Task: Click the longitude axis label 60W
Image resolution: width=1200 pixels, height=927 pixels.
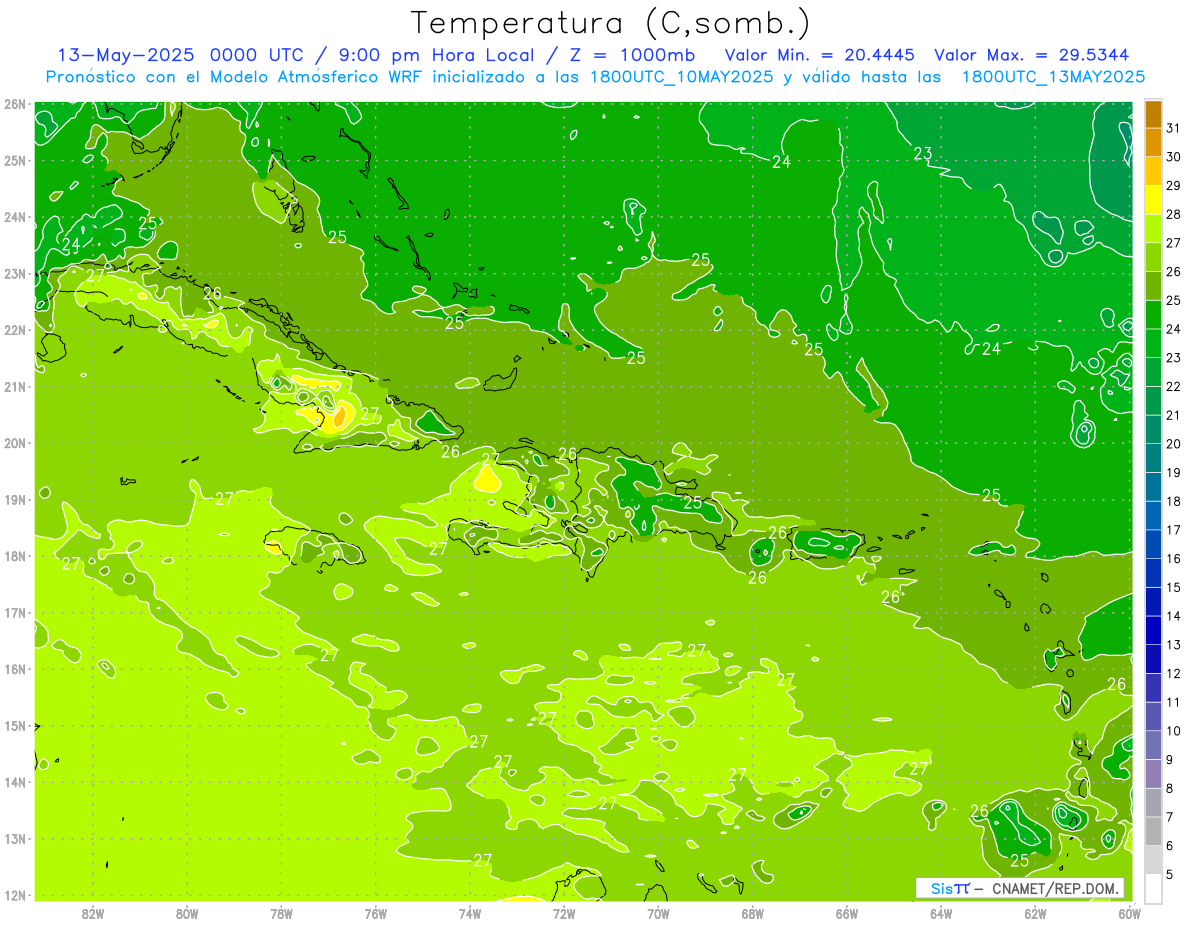Action: tap(1130, 912)
